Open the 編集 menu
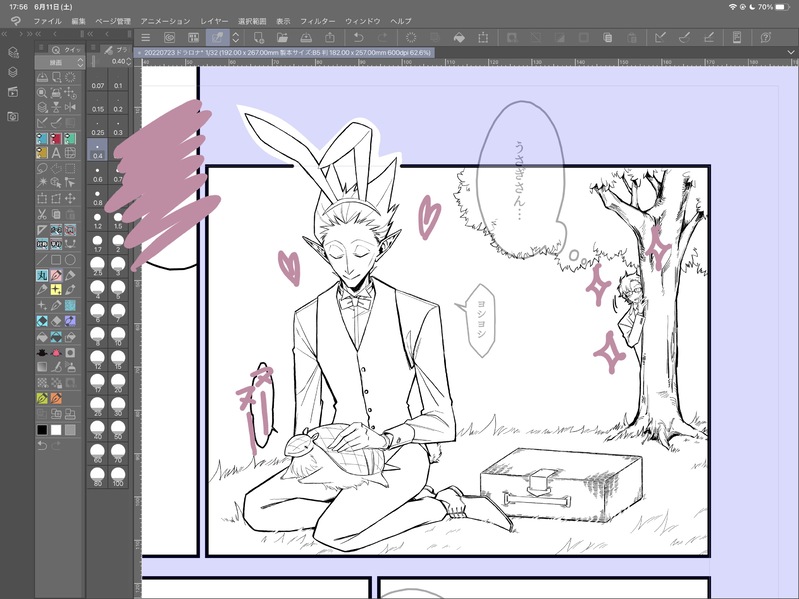 click(x=78, y=21)
